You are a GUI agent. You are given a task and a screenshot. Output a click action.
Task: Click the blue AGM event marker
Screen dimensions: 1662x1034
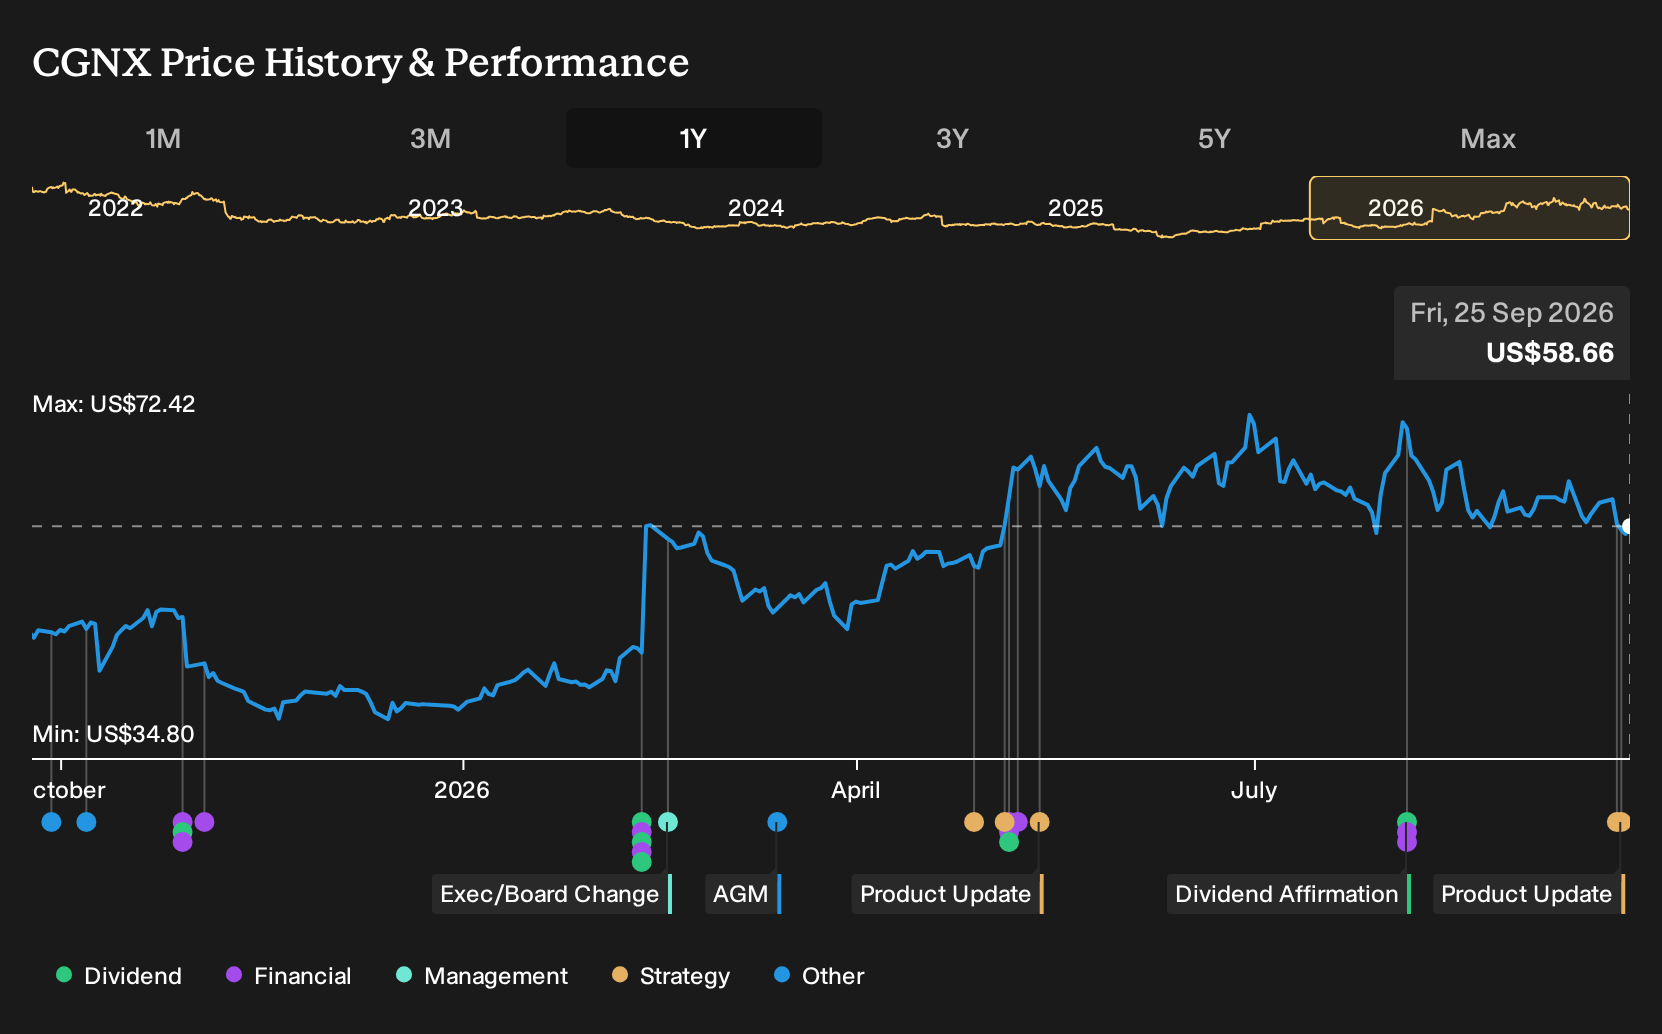pyautogui.click(x=777, y=822)
